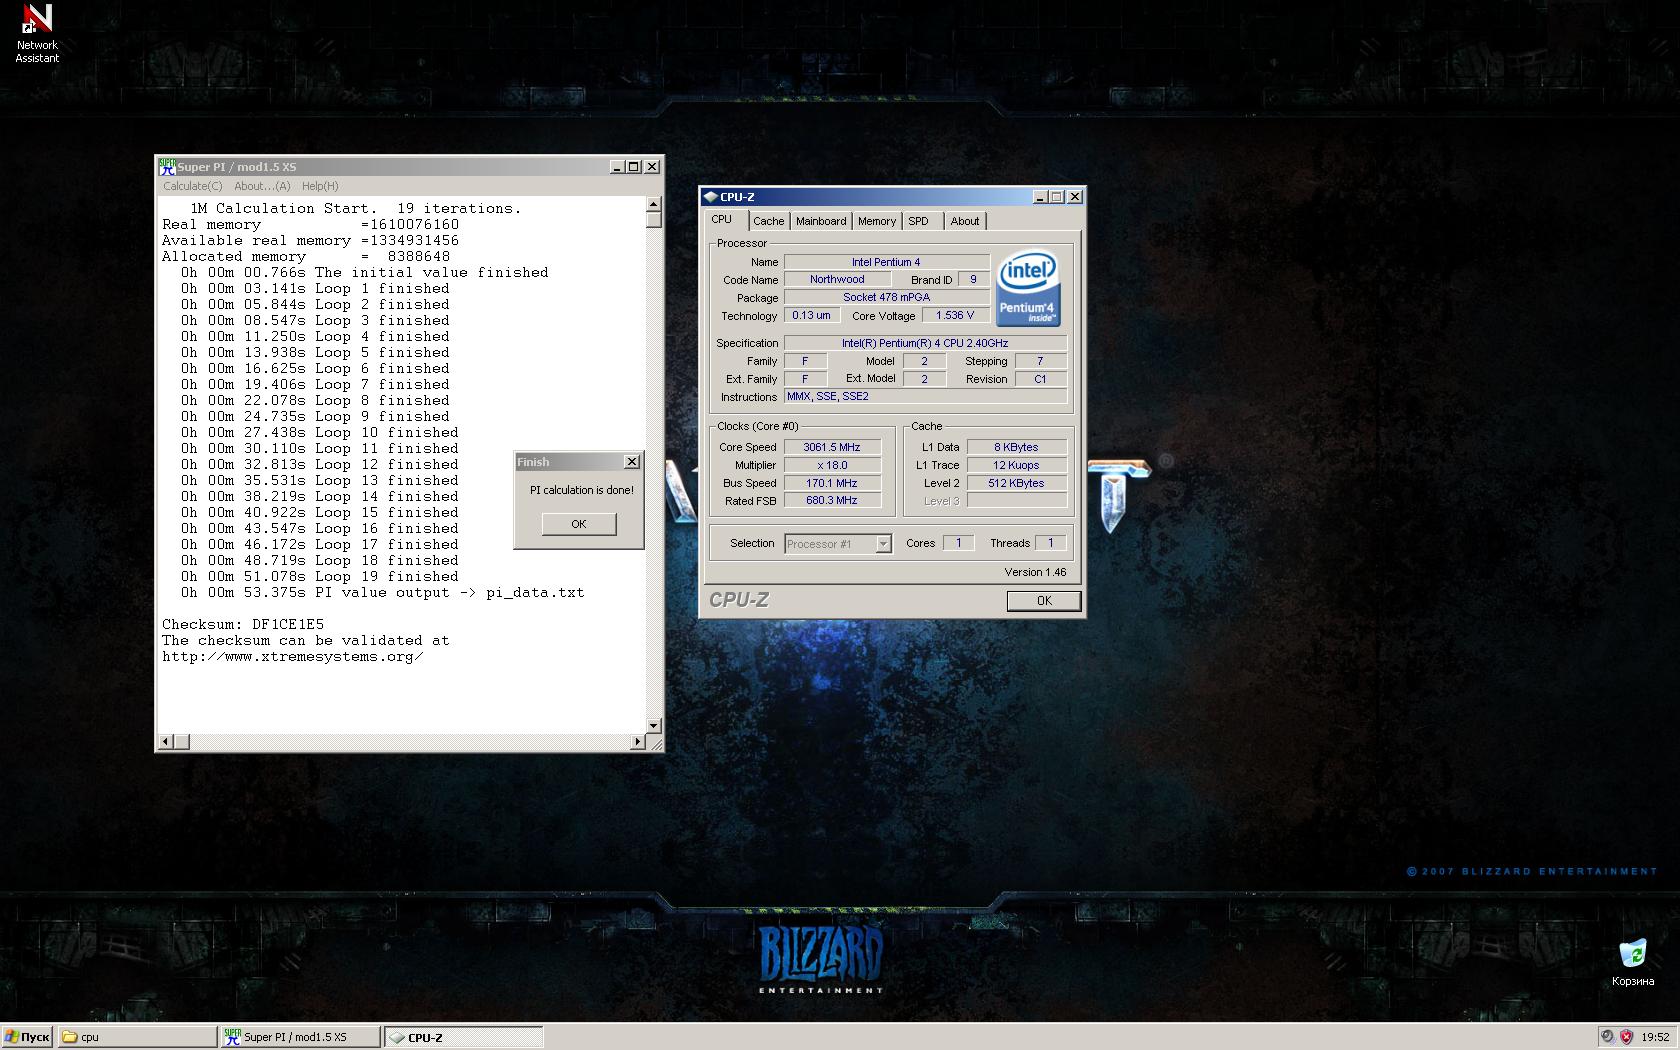This screenshot has height=1050, width=1680.
Task: Close the Finish dialog with X
Action: pyautogui.click(x=632, y=462)
